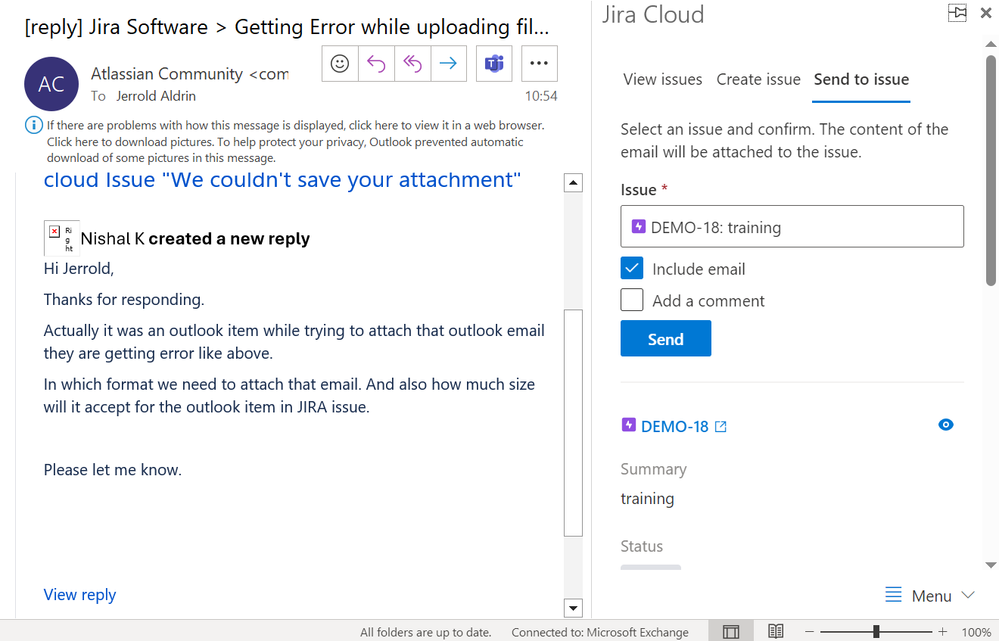Select the Send to issue tab
Image resolution: width=999 pixels, height=641 pixels.
(861, 80)
